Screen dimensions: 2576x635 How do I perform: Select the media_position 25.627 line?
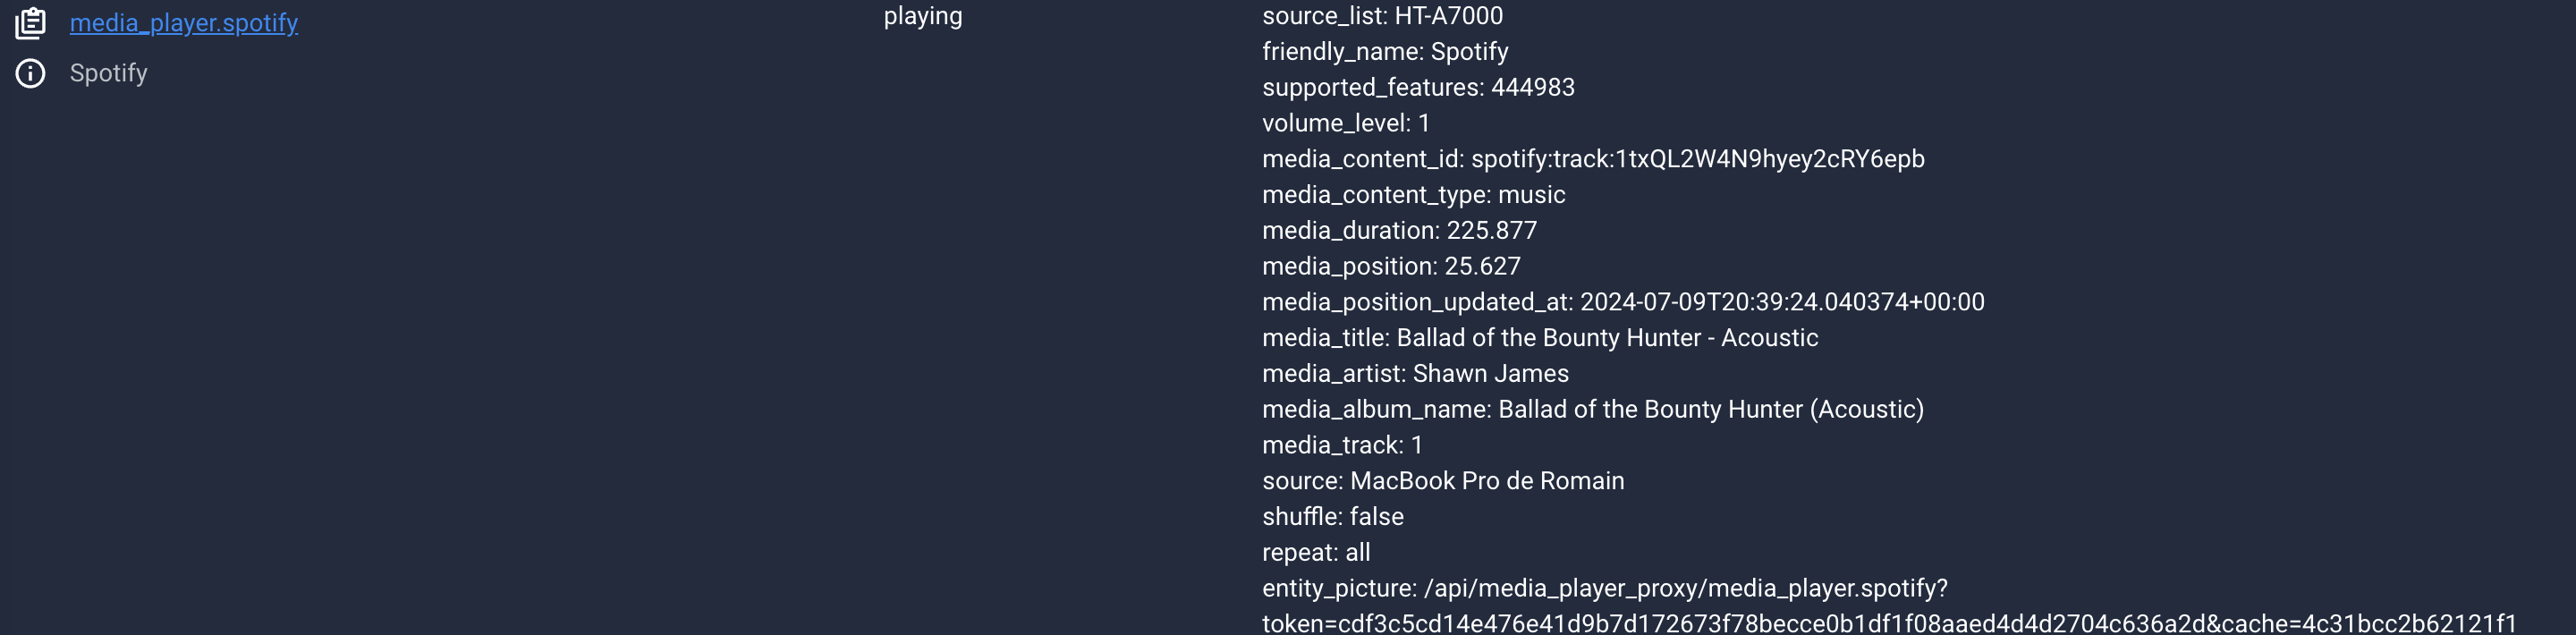[1391, 266]
